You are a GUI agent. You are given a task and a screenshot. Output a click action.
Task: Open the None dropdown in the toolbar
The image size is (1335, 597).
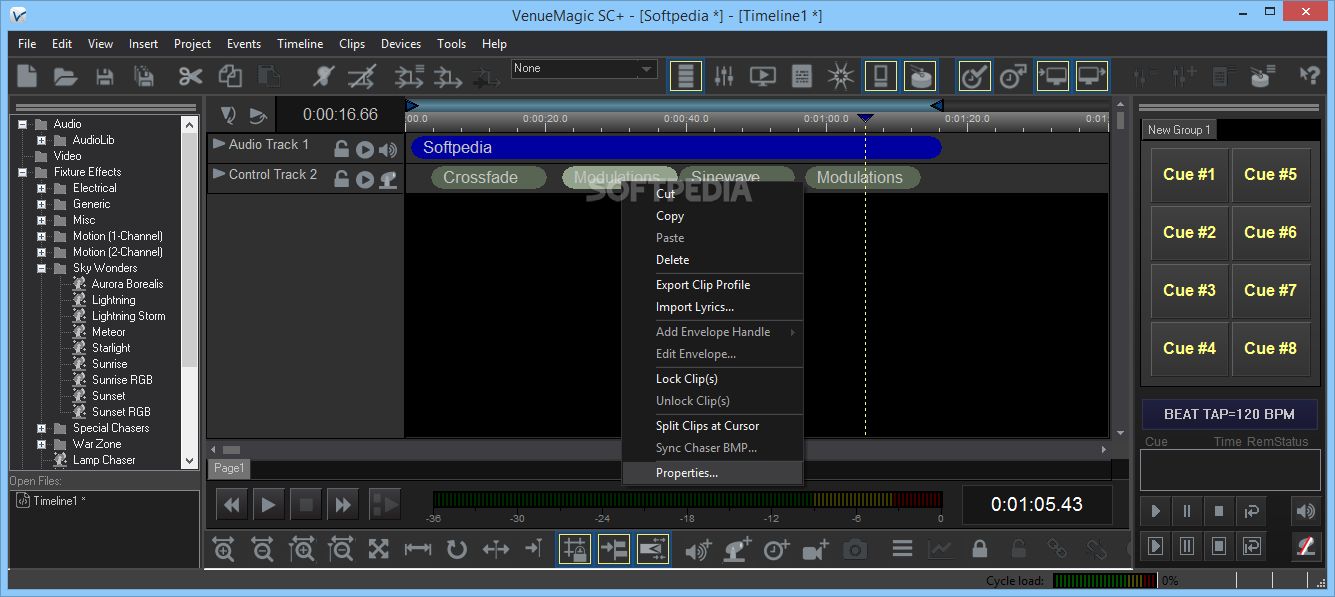(584, 69)
